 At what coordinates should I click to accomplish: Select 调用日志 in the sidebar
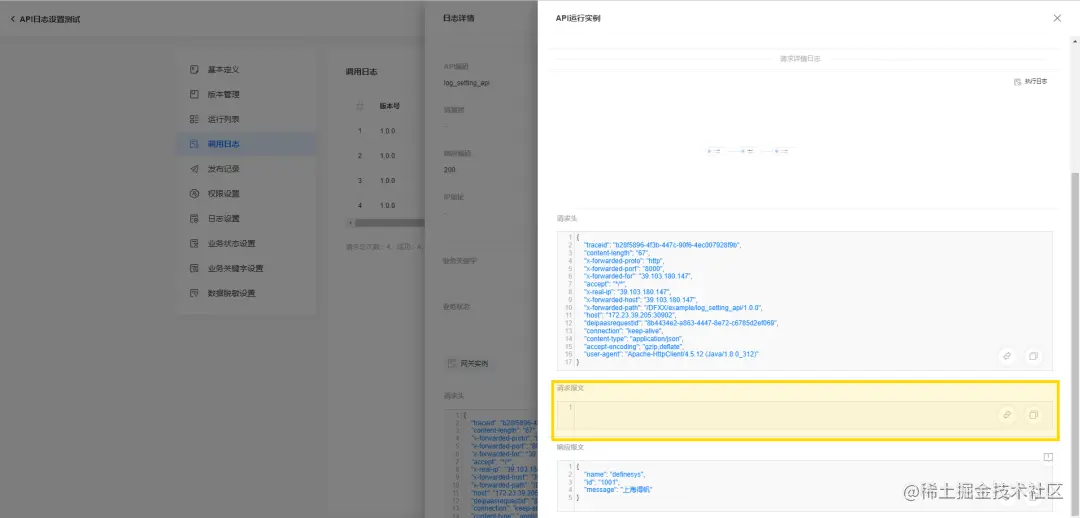(246, 144)
